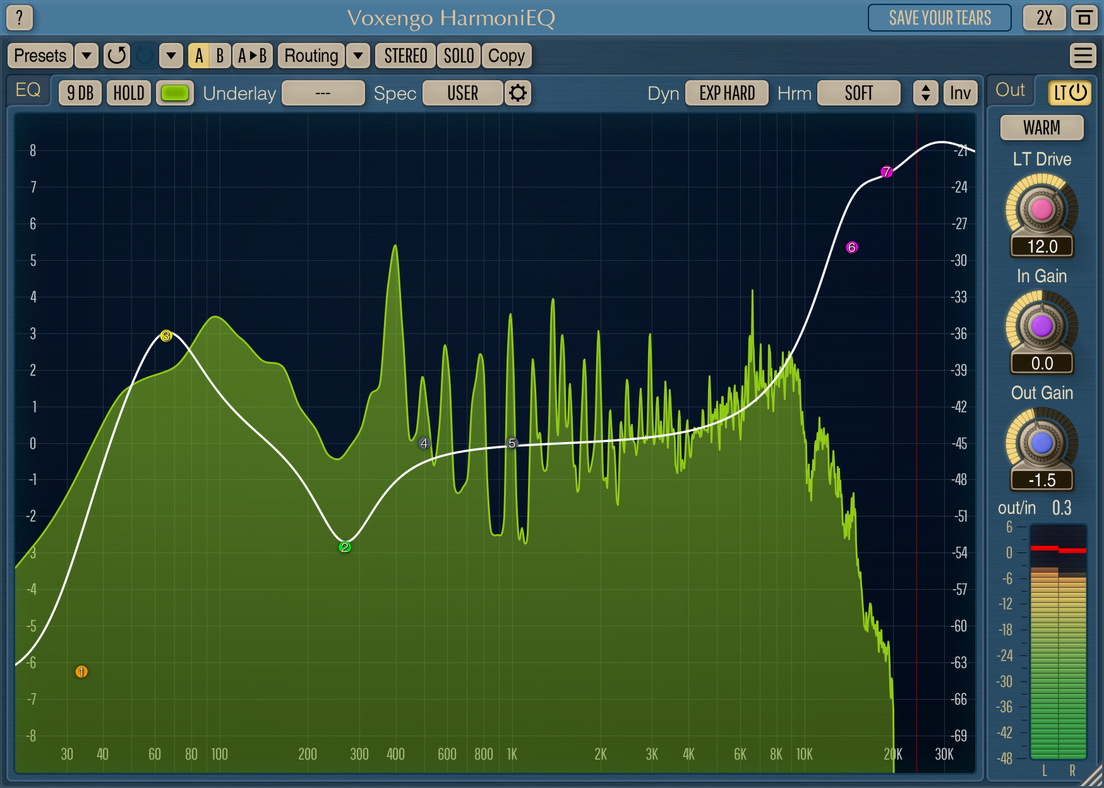Select EQ band point 7
This screenshot has height=788, width=1104.
(x=886, y=172)
